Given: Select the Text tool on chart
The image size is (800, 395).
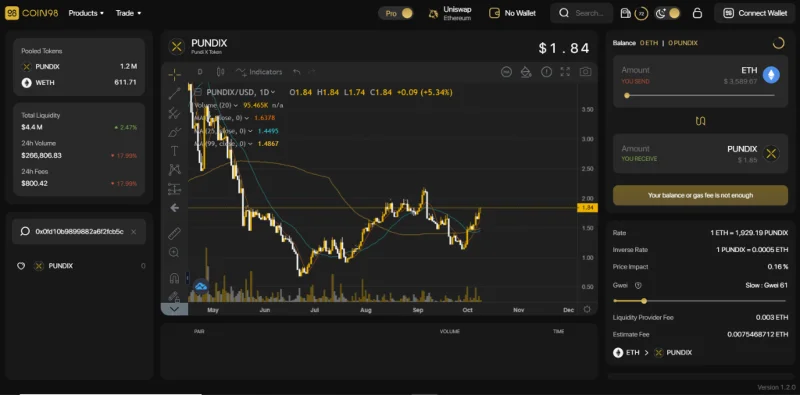Looking at the screenshot, I should pyautogui.click(x=174, y=151).
